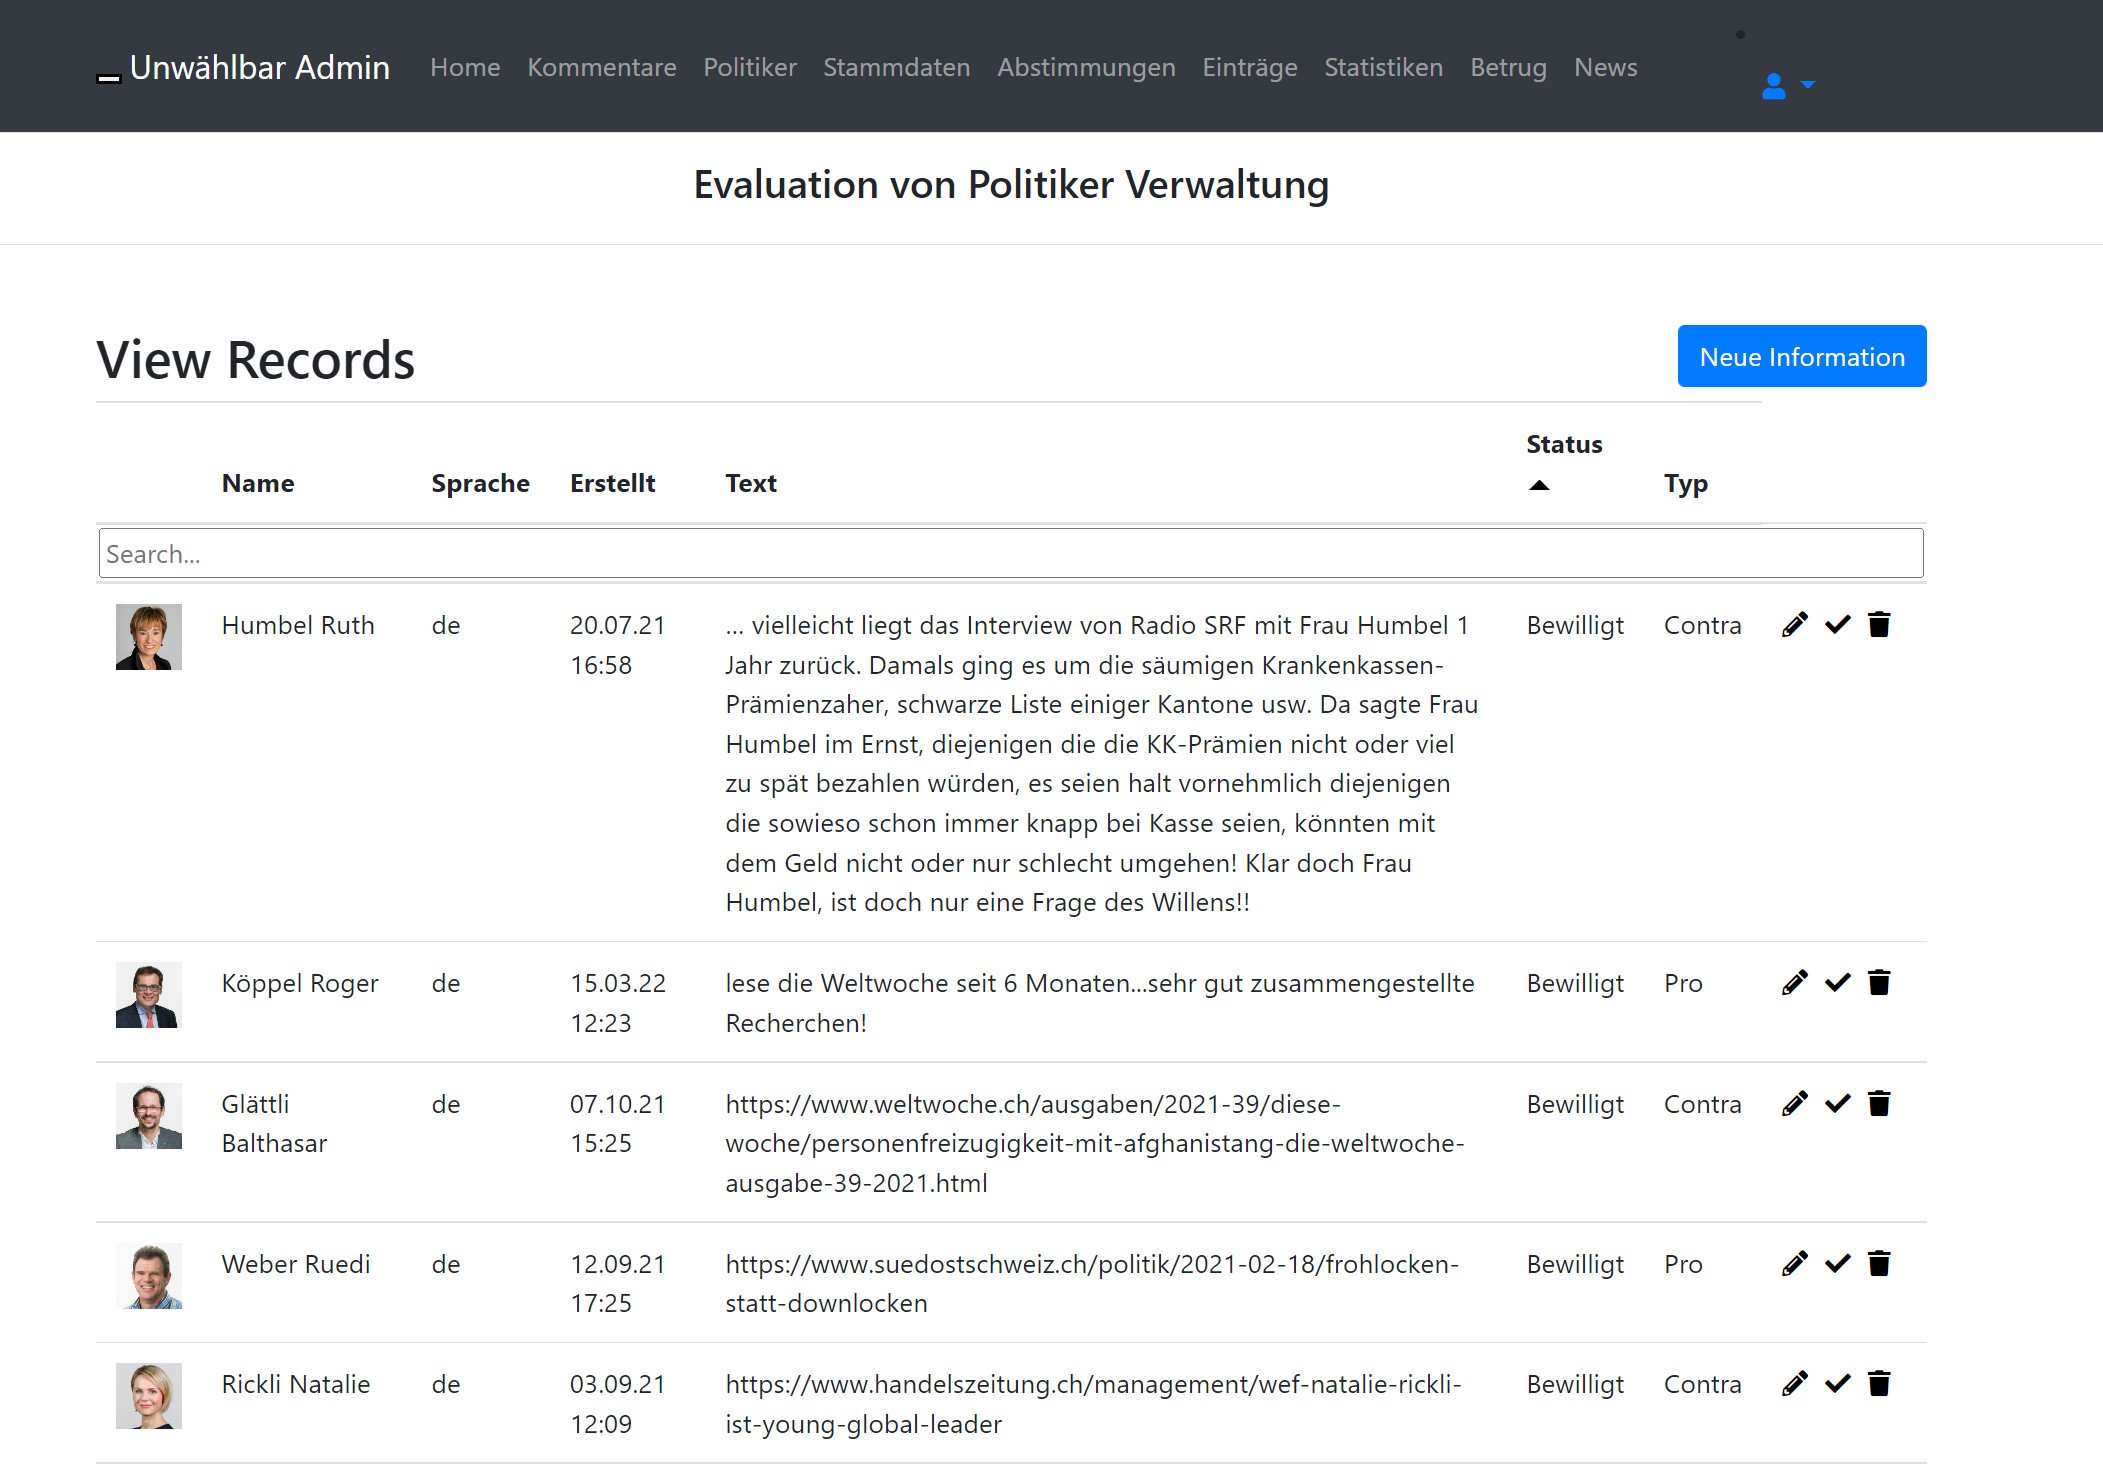The height and width of the screenshot is (1470, 2103).
Task: Go to News in navbar
Action: pyautogui.click(x=1606, y=67)
